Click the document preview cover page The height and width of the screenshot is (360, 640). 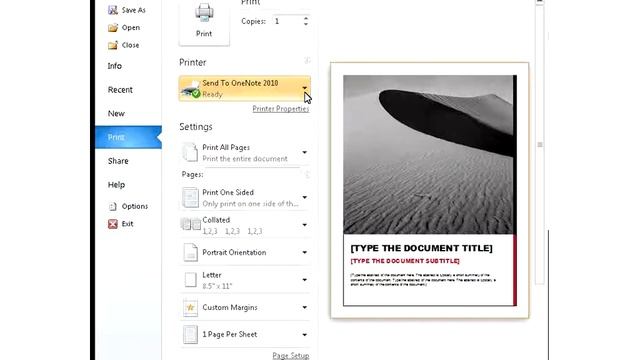pos(430,190)
